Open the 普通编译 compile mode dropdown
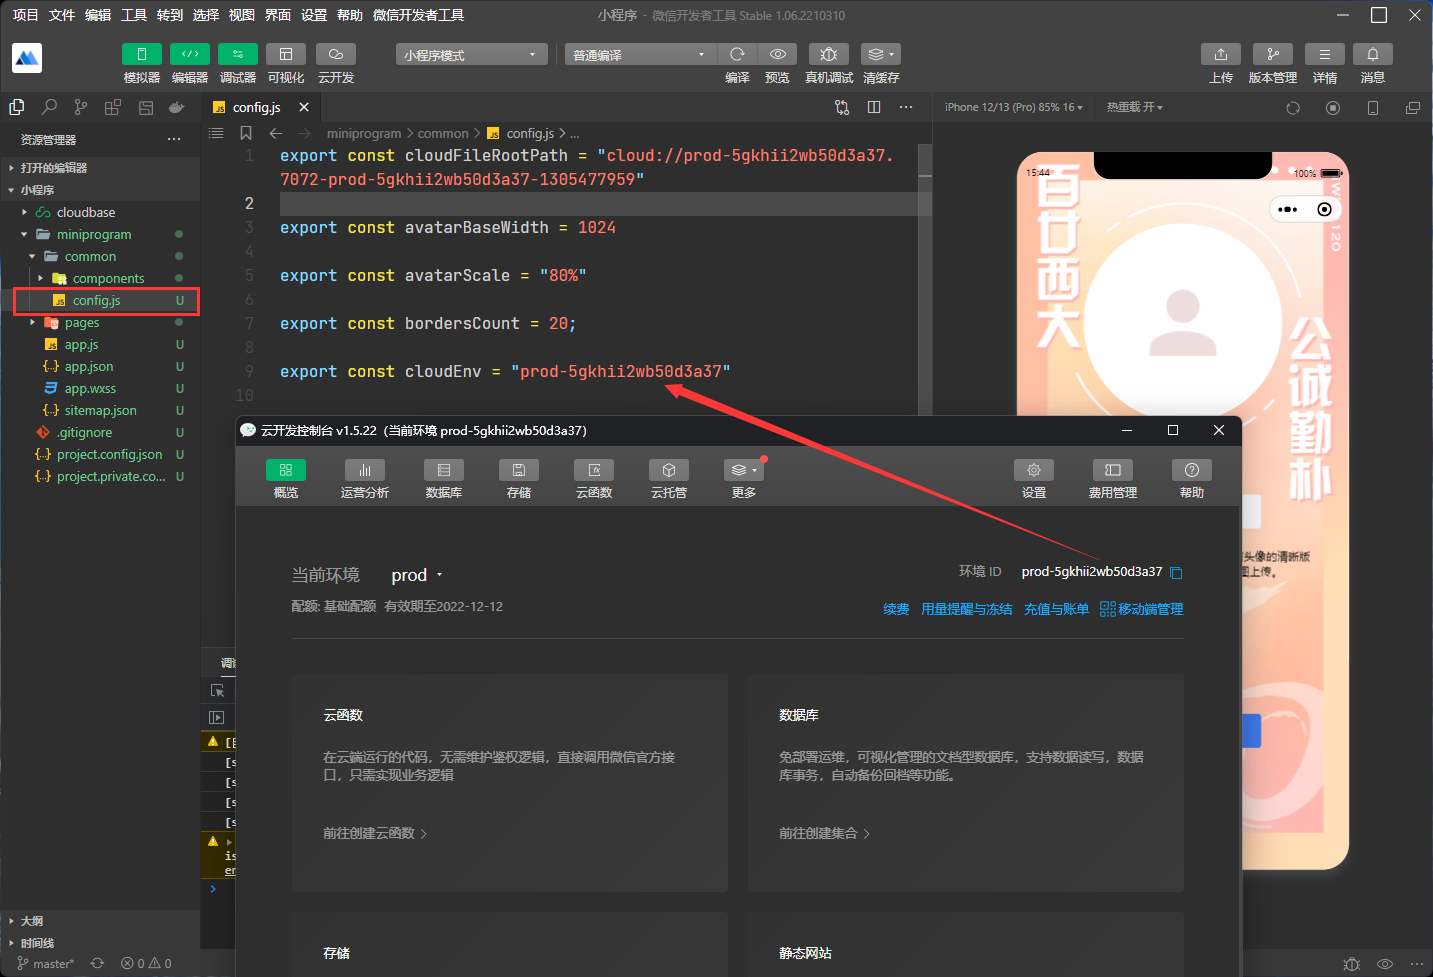 640,54
